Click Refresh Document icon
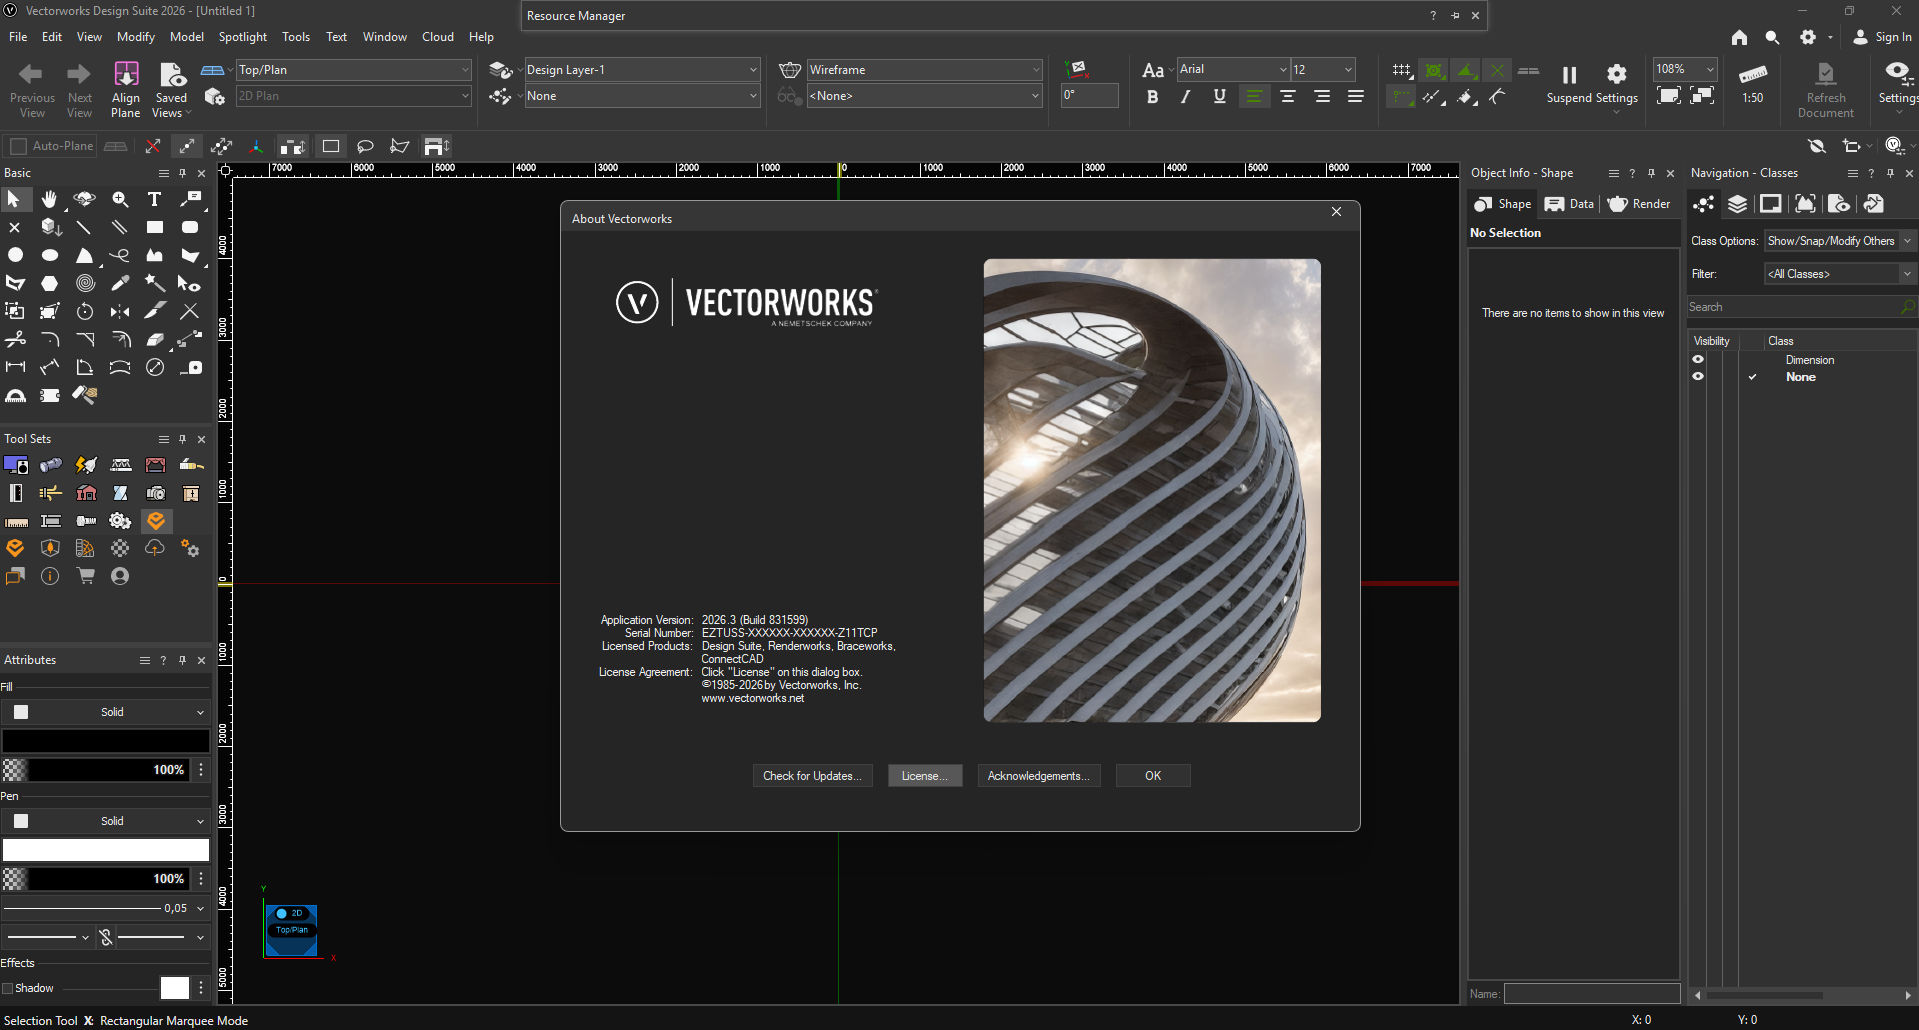Screen dimensions: 1919x1030 point(1826,89)
